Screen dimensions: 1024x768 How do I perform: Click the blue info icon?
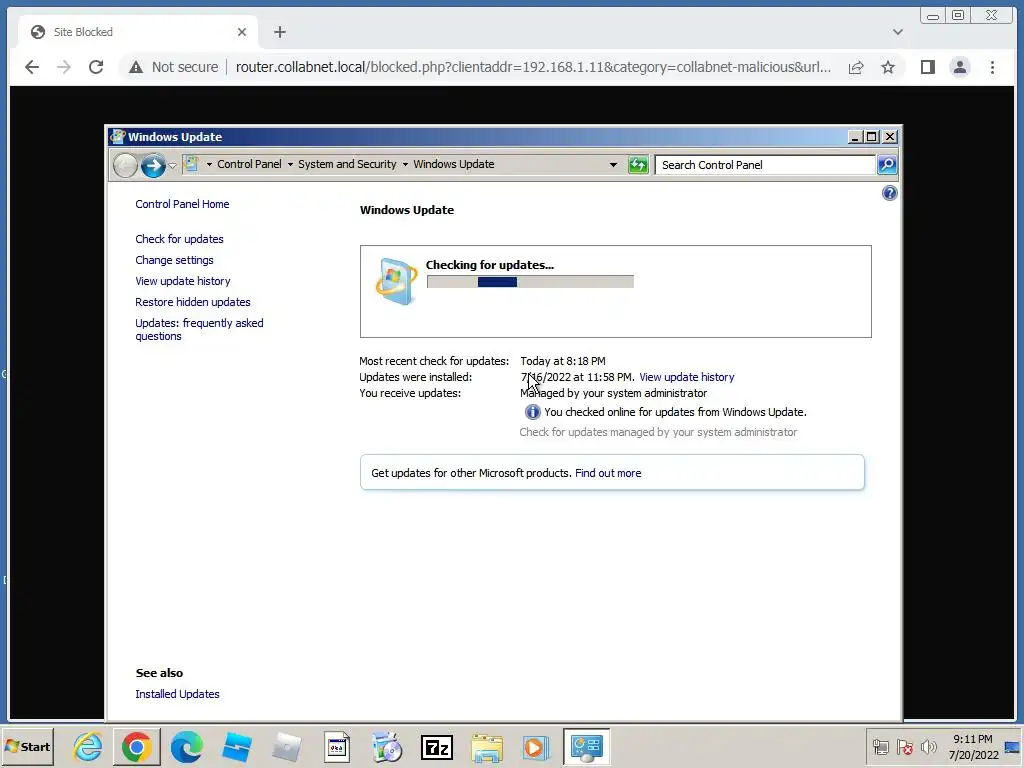coord(532,412)
